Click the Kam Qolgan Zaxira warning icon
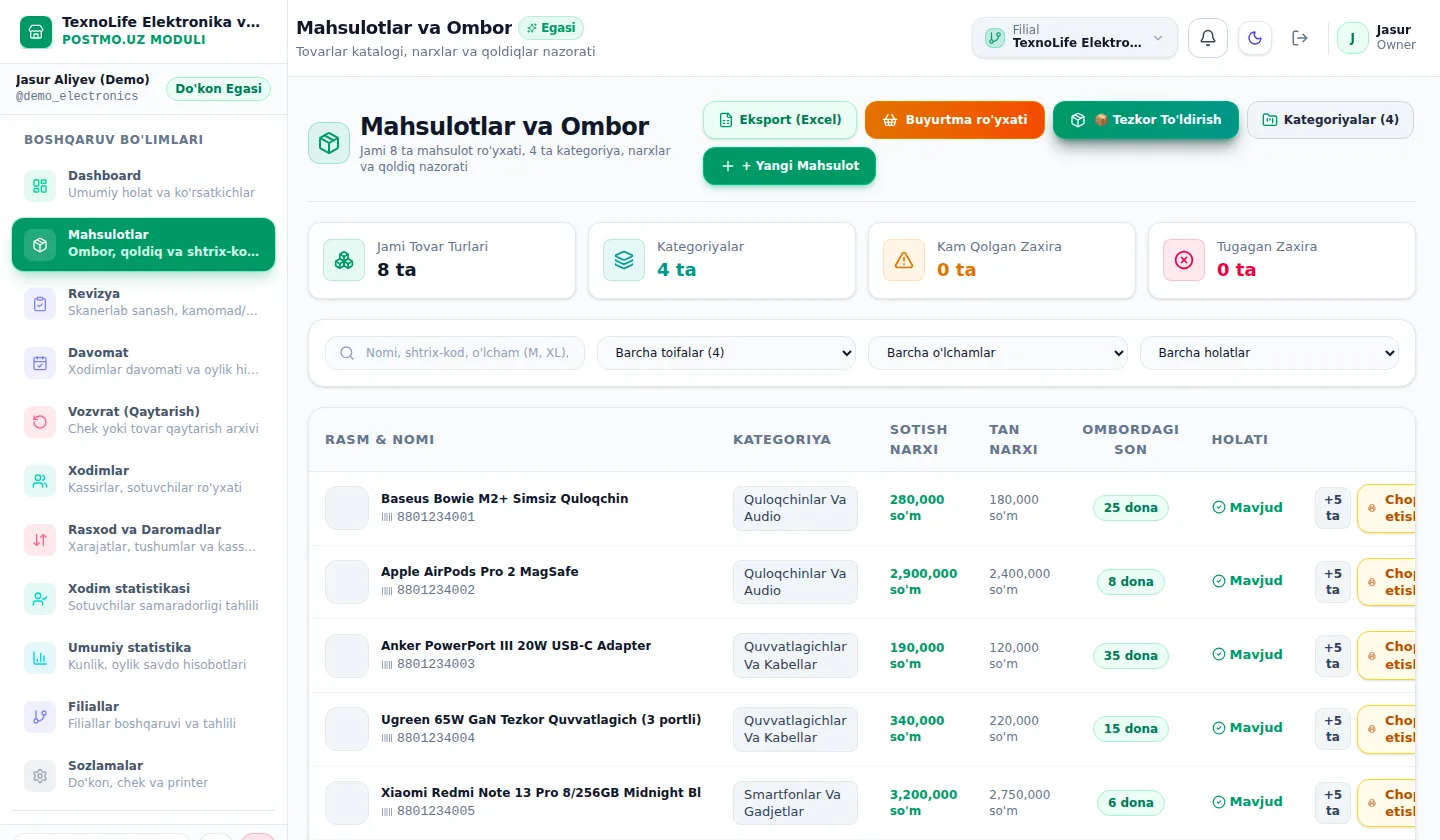 pyautogui.click(x=904, y=260)
